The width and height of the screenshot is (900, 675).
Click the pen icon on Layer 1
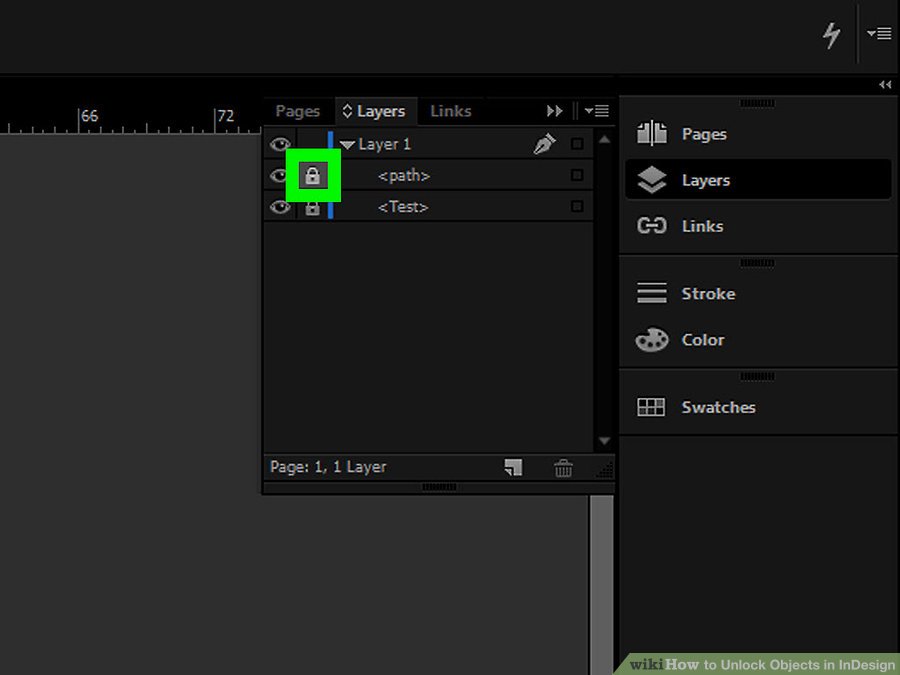click(x=544, y=144)
